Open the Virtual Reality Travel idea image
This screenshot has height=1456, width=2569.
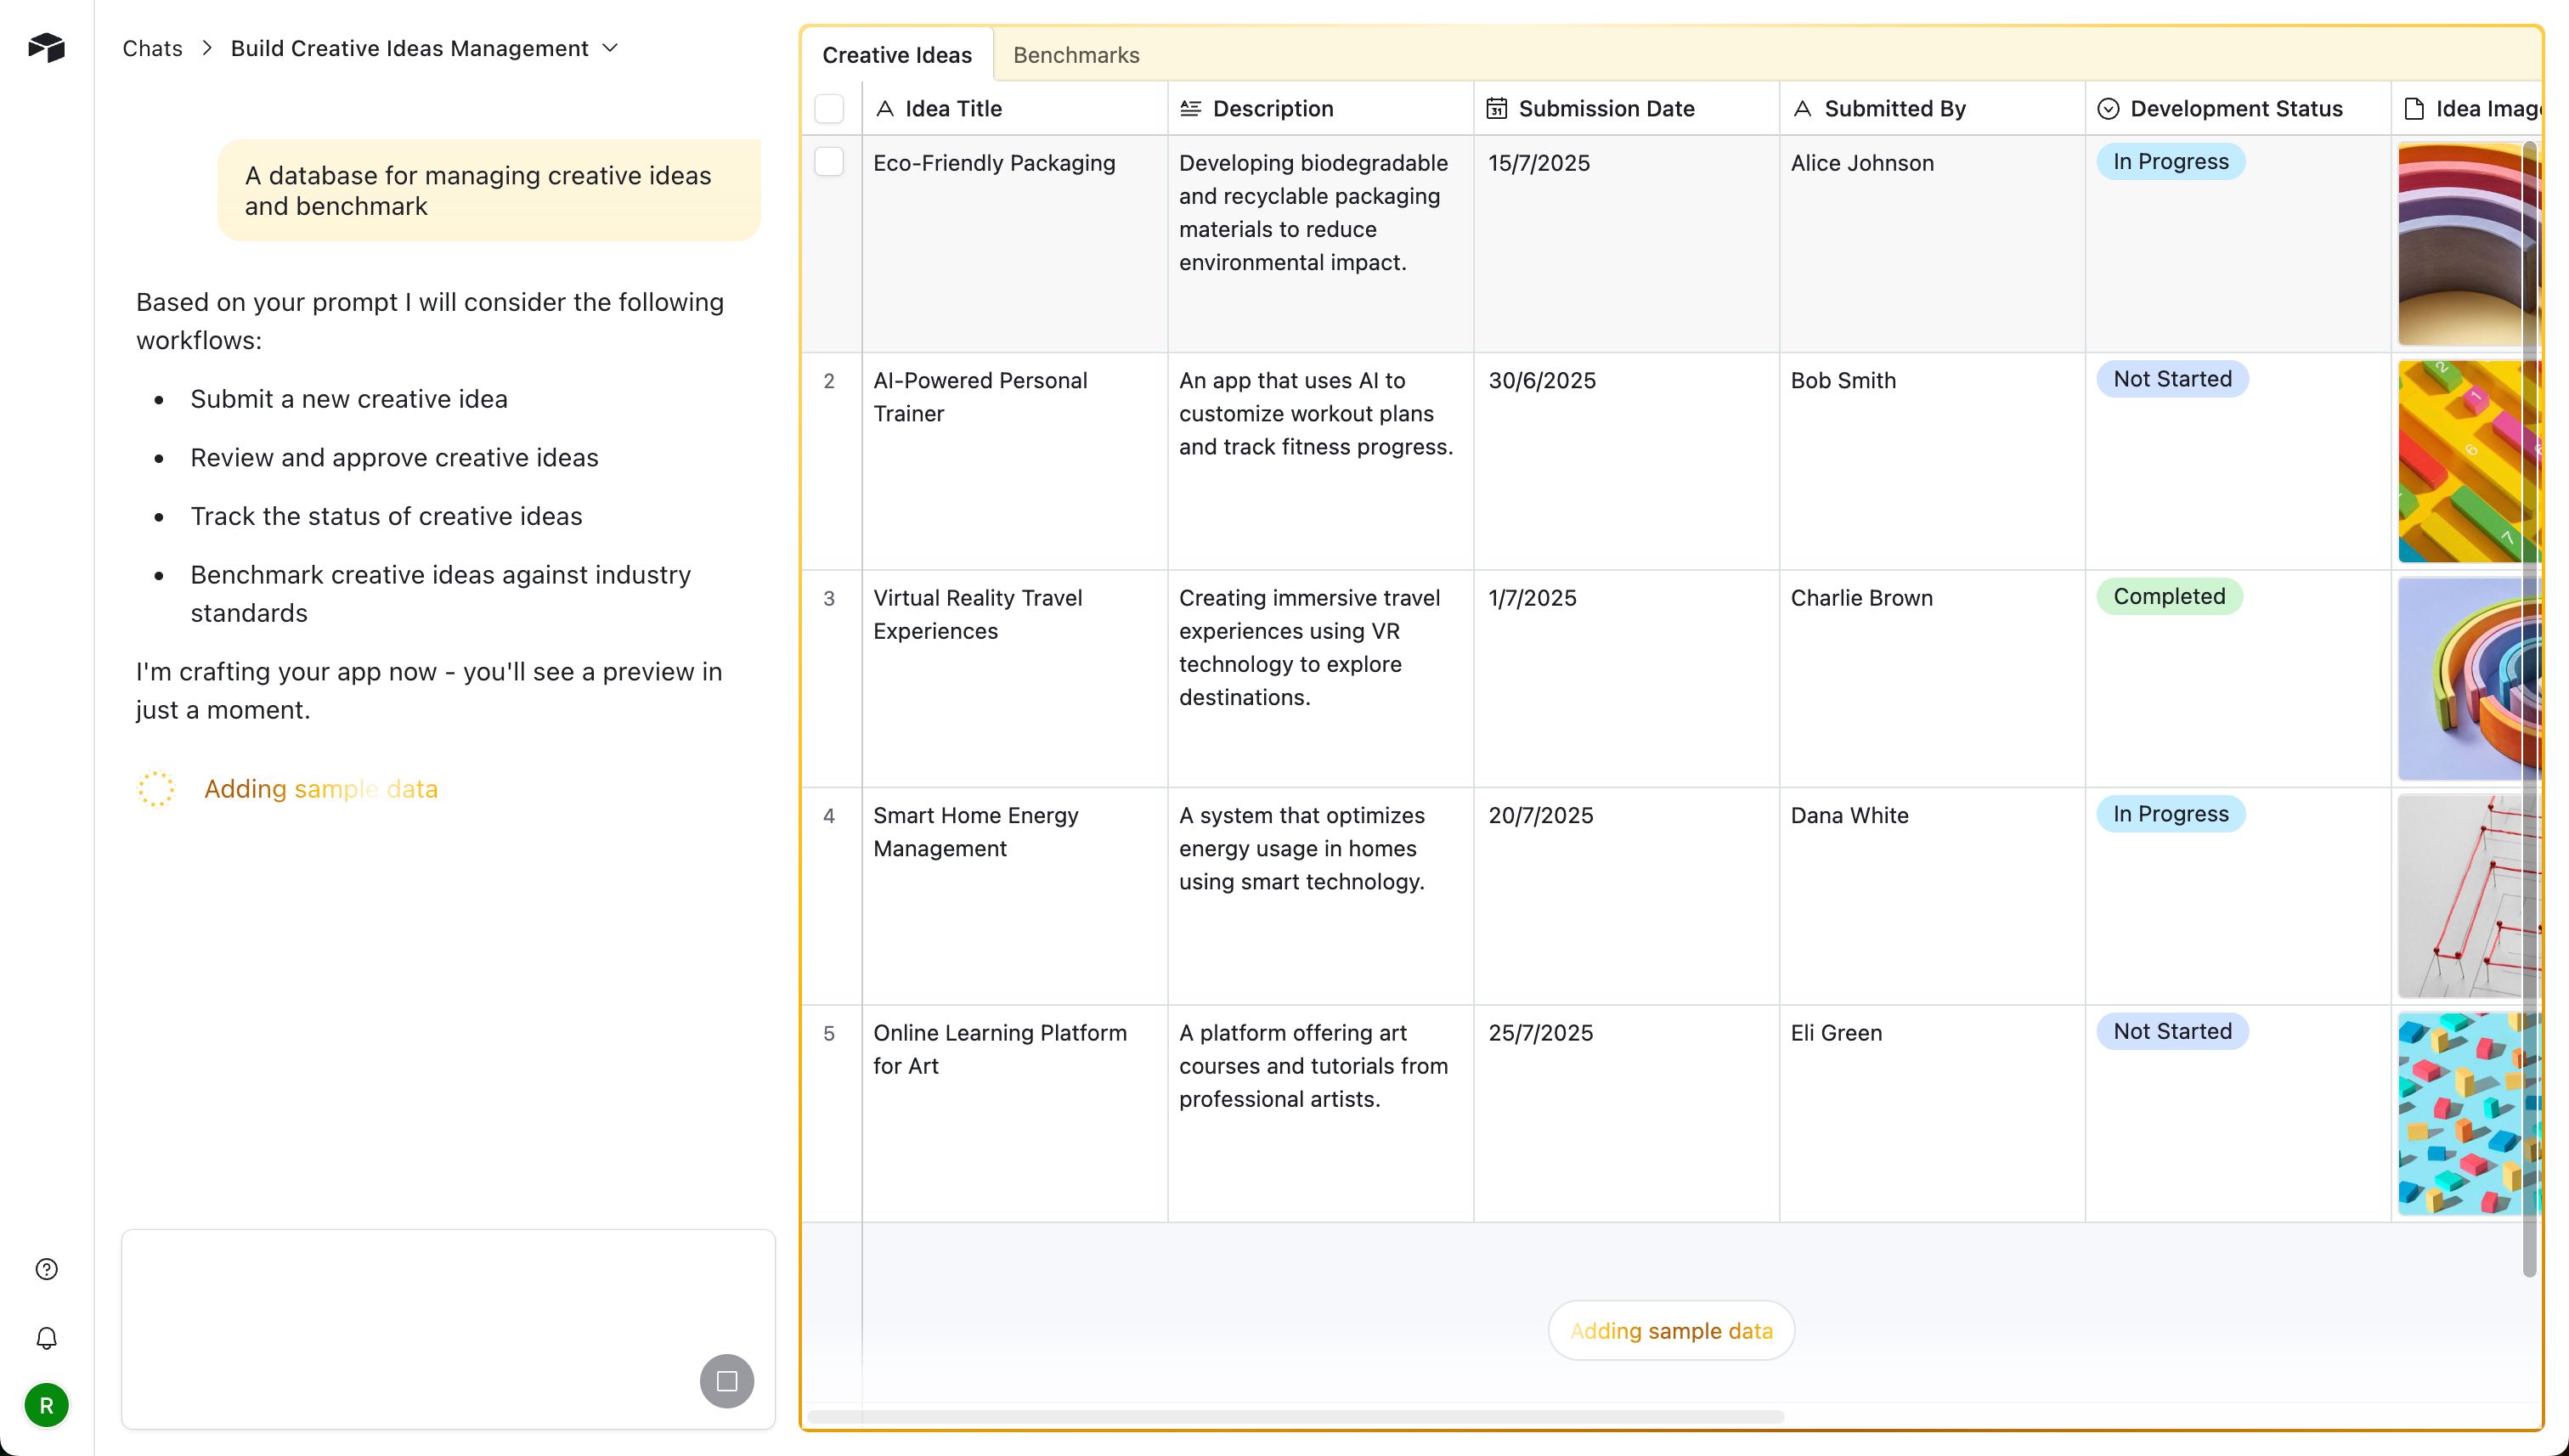click(2468, 679)
